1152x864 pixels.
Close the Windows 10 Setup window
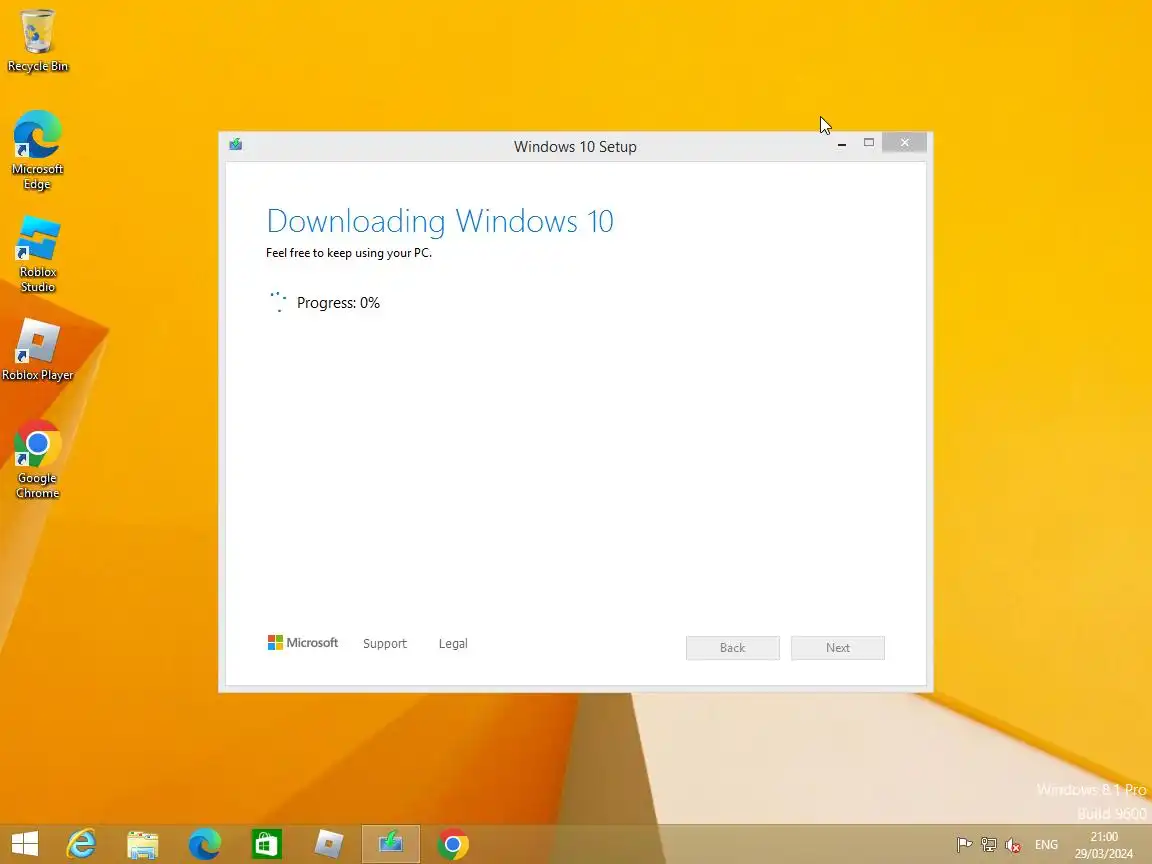[x=904, y=143]
